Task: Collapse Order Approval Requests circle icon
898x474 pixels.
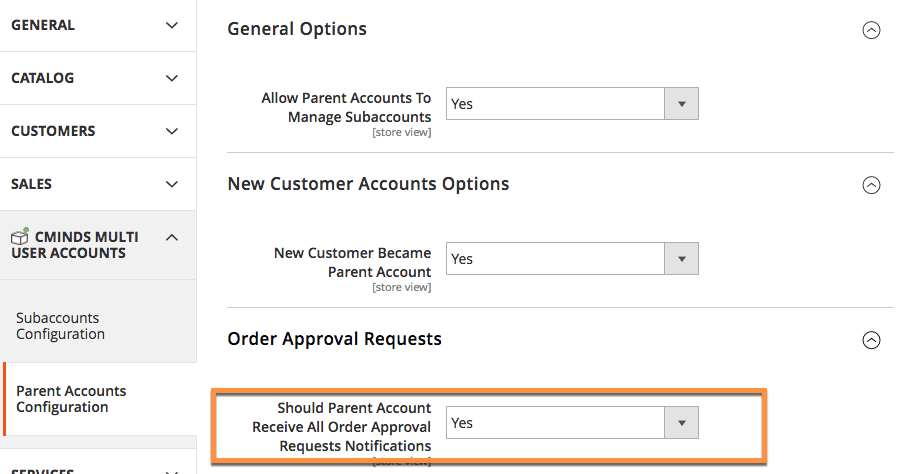Action: click(x=871, y=340)
